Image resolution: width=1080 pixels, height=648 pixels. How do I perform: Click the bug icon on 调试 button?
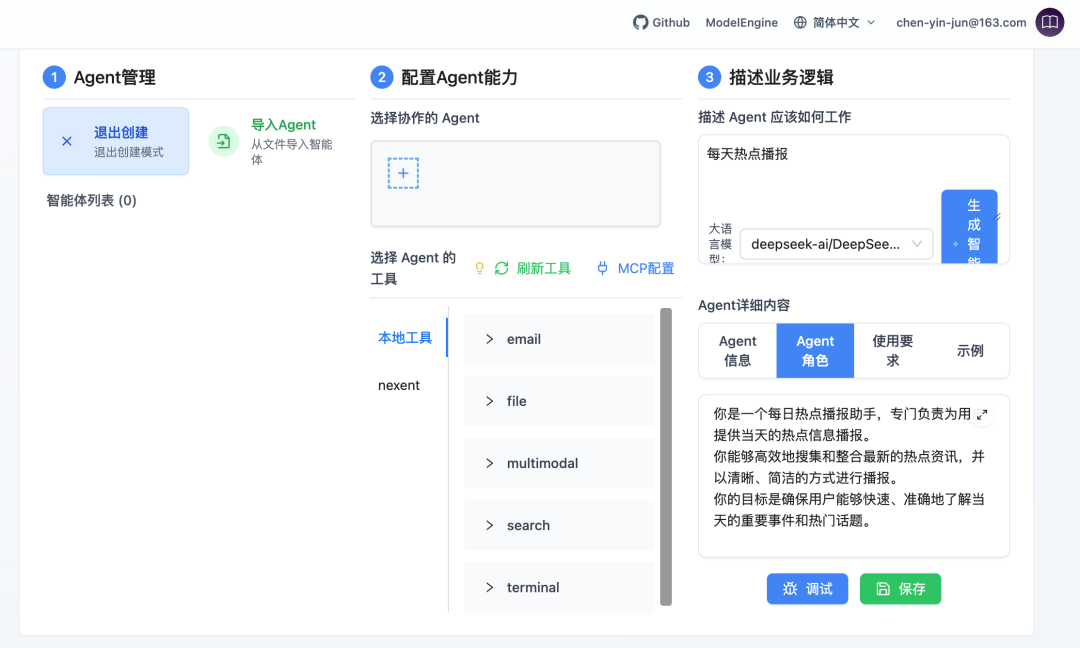(789, 589)
